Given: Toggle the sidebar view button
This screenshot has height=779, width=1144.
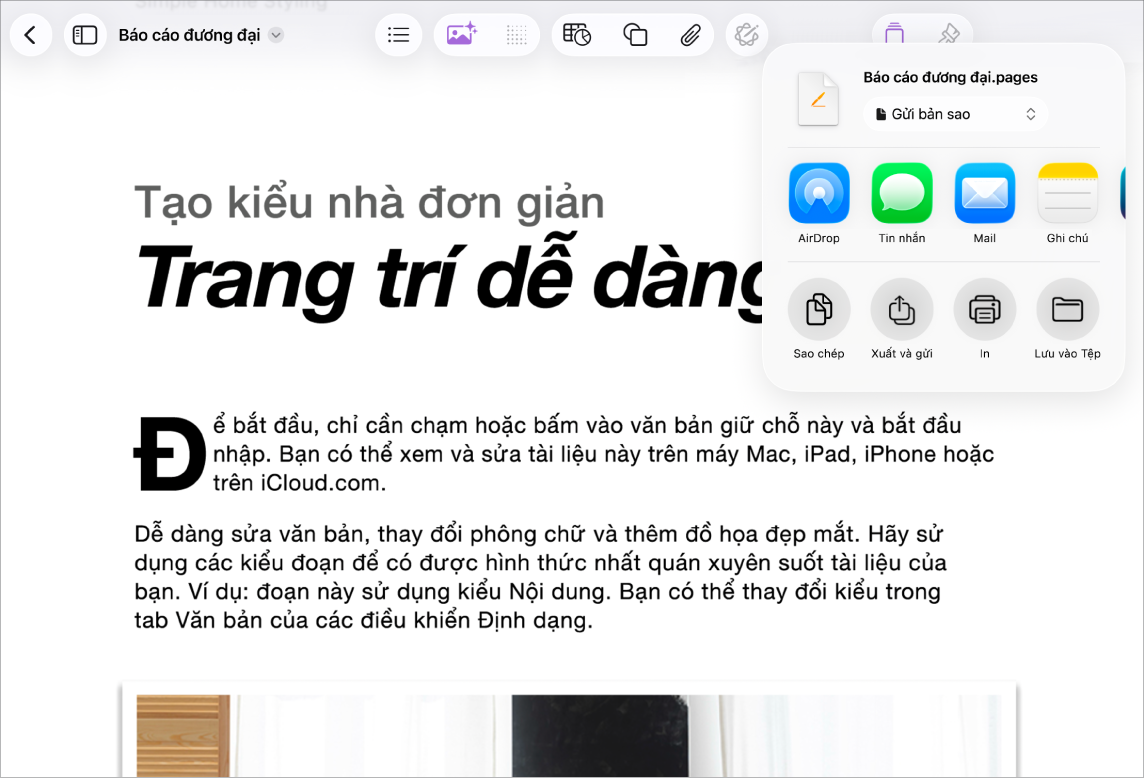Looking at the screenshot, I should (x=85, y=35).
